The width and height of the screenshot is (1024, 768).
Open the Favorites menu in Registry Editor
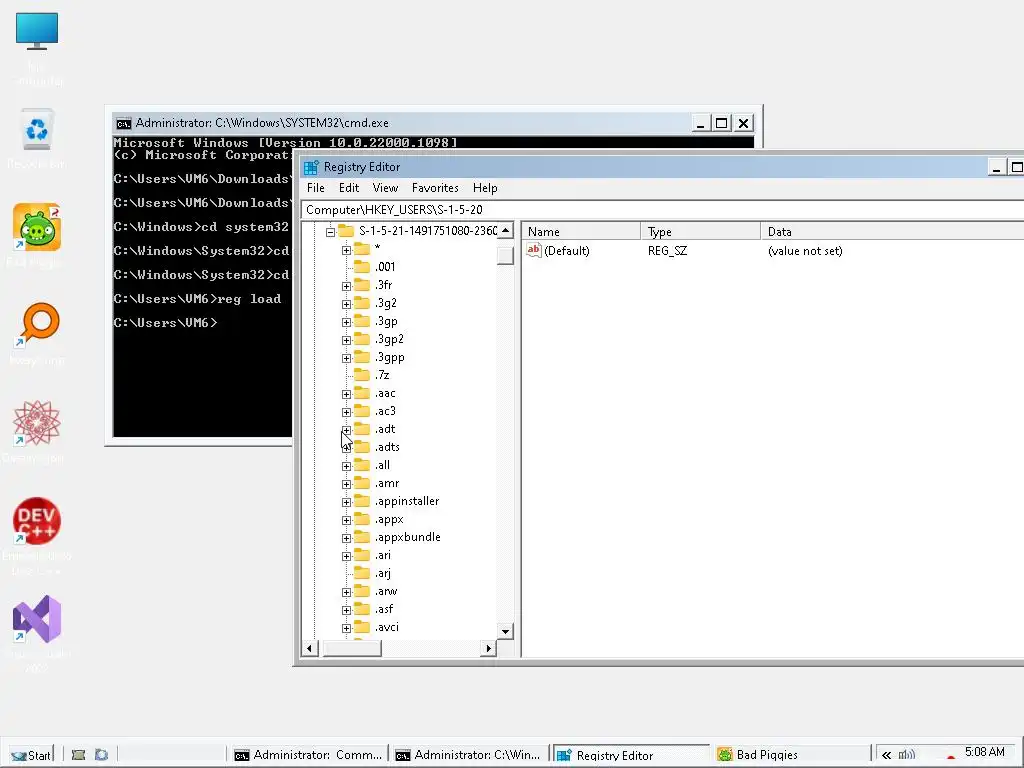[435, 188]
